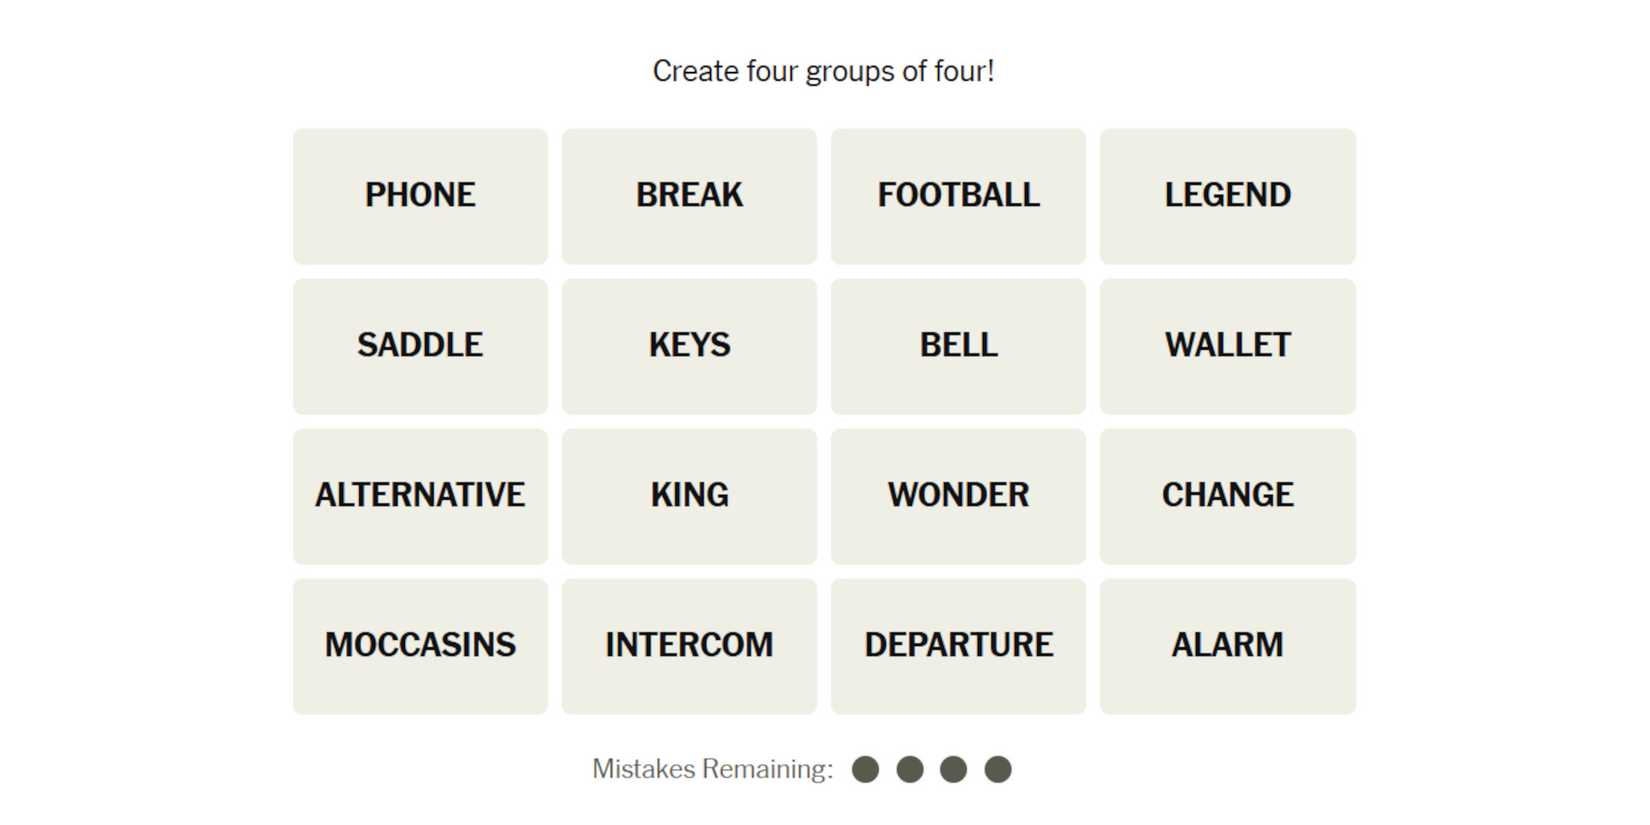
Task: Click the 'Create four groups of four!' heading
Action: 823,71
